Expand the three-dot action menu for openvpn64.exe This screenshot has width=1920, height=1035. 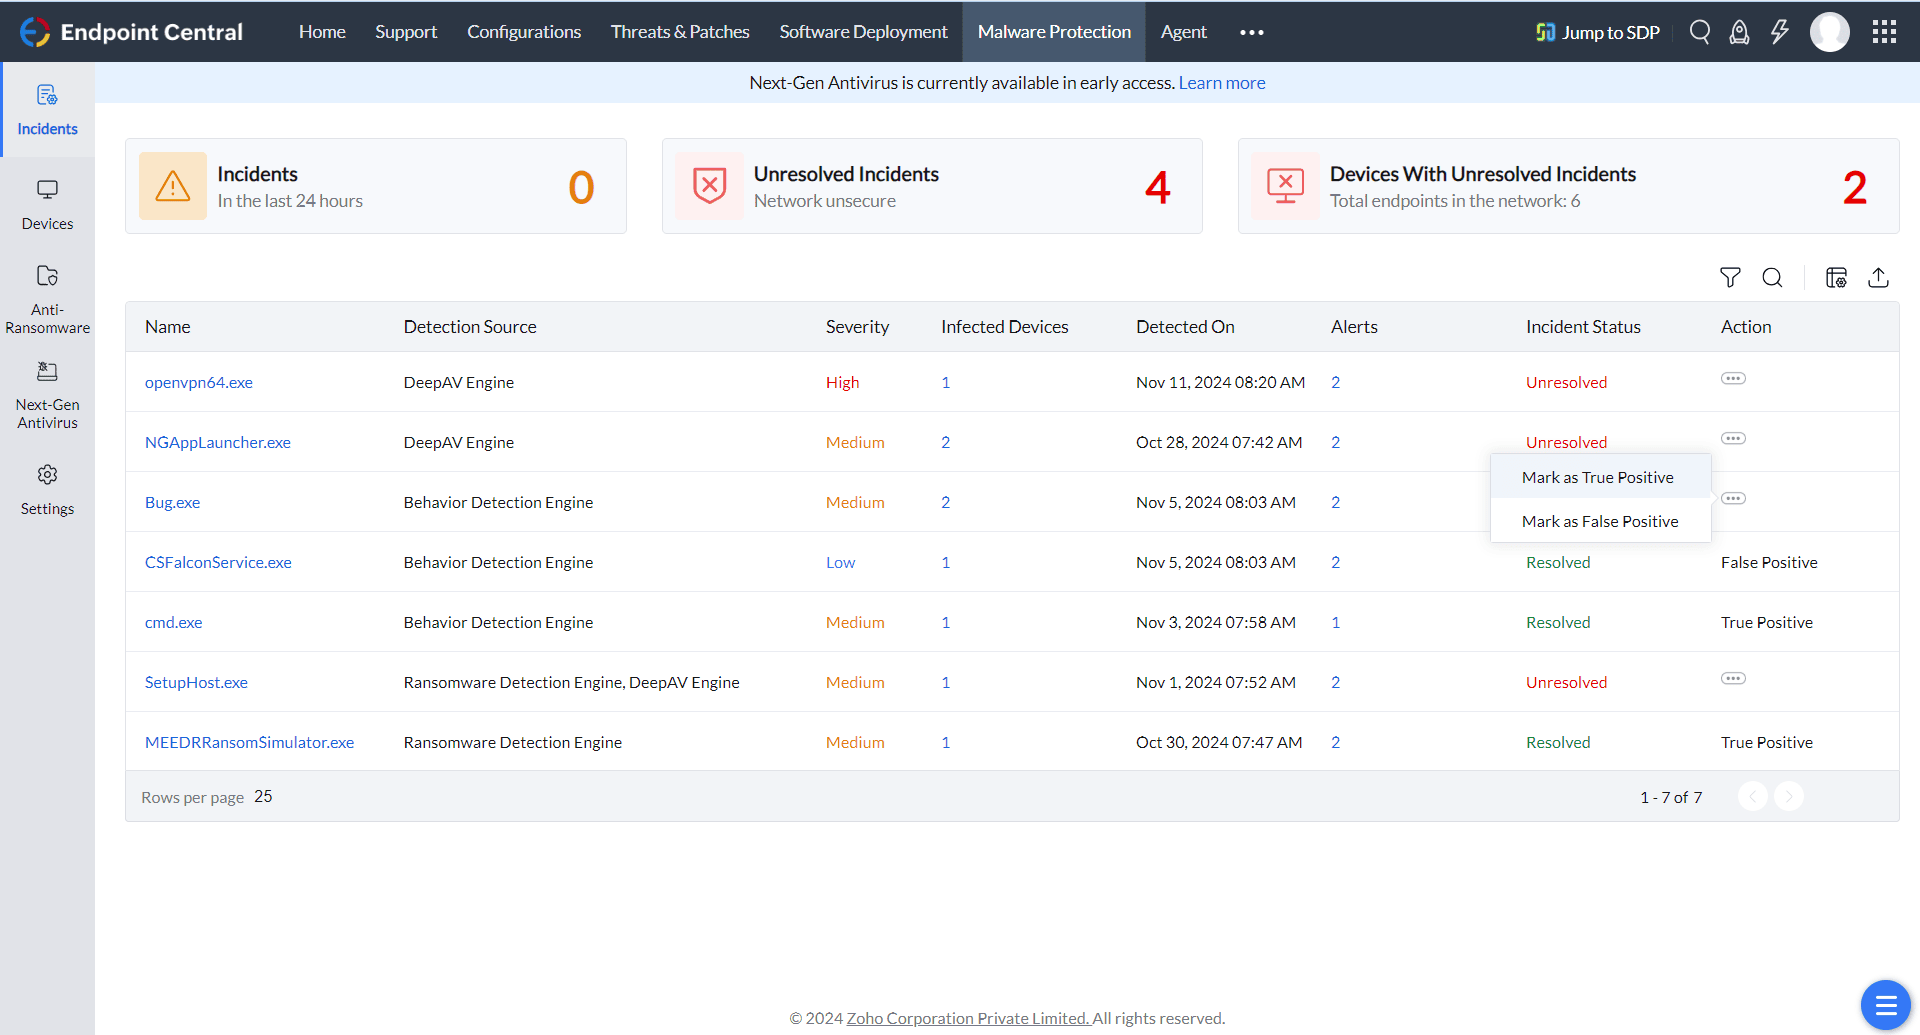(x=1734, y=378)
